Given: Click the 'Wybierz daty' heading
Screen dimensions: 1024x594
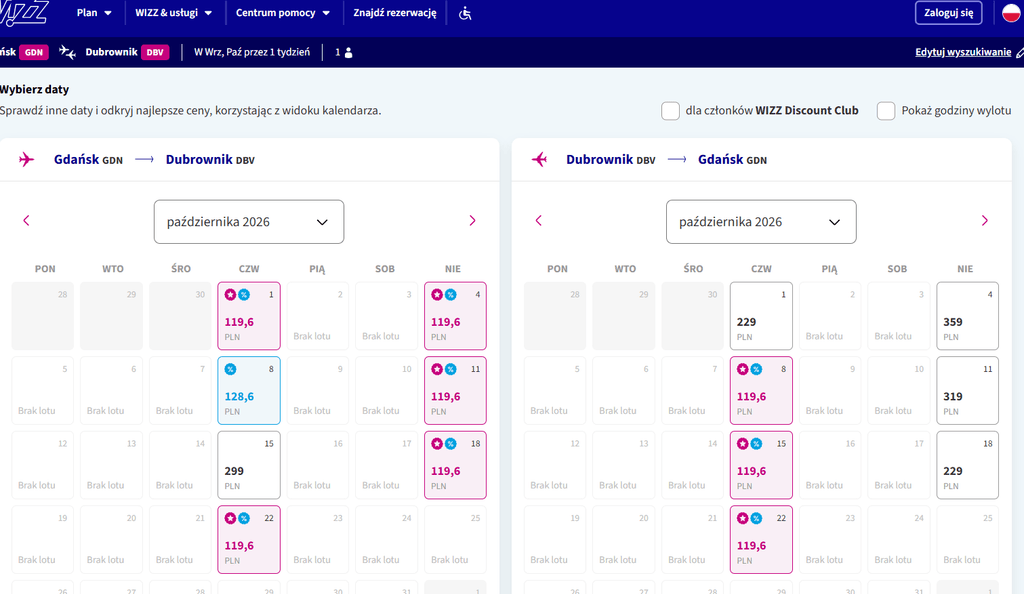Looking at the screenshot, I should 35,89.
